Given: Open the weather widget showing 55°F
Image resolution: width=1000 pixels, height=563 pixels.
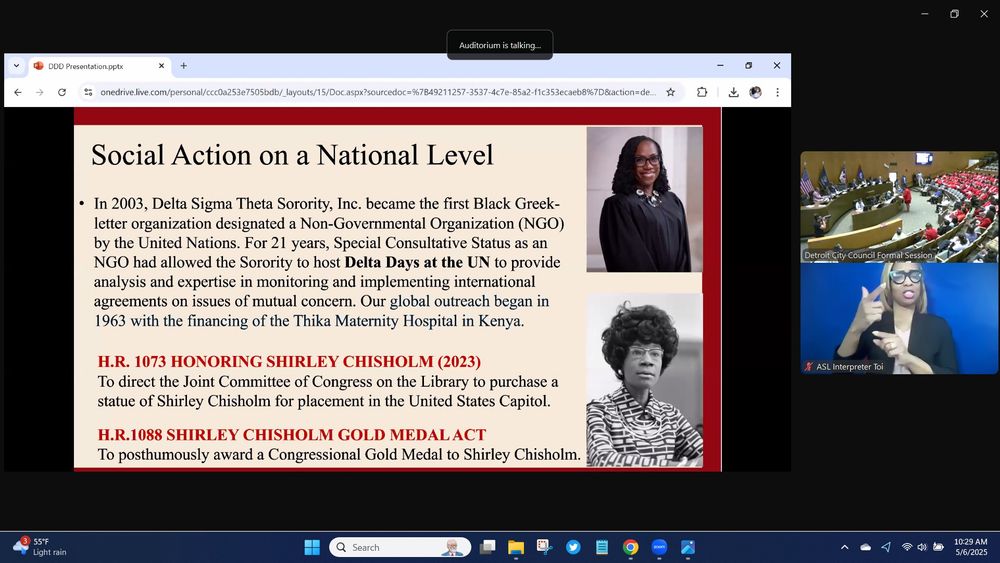Looking at the screenshot, I should tap(40, 547).
